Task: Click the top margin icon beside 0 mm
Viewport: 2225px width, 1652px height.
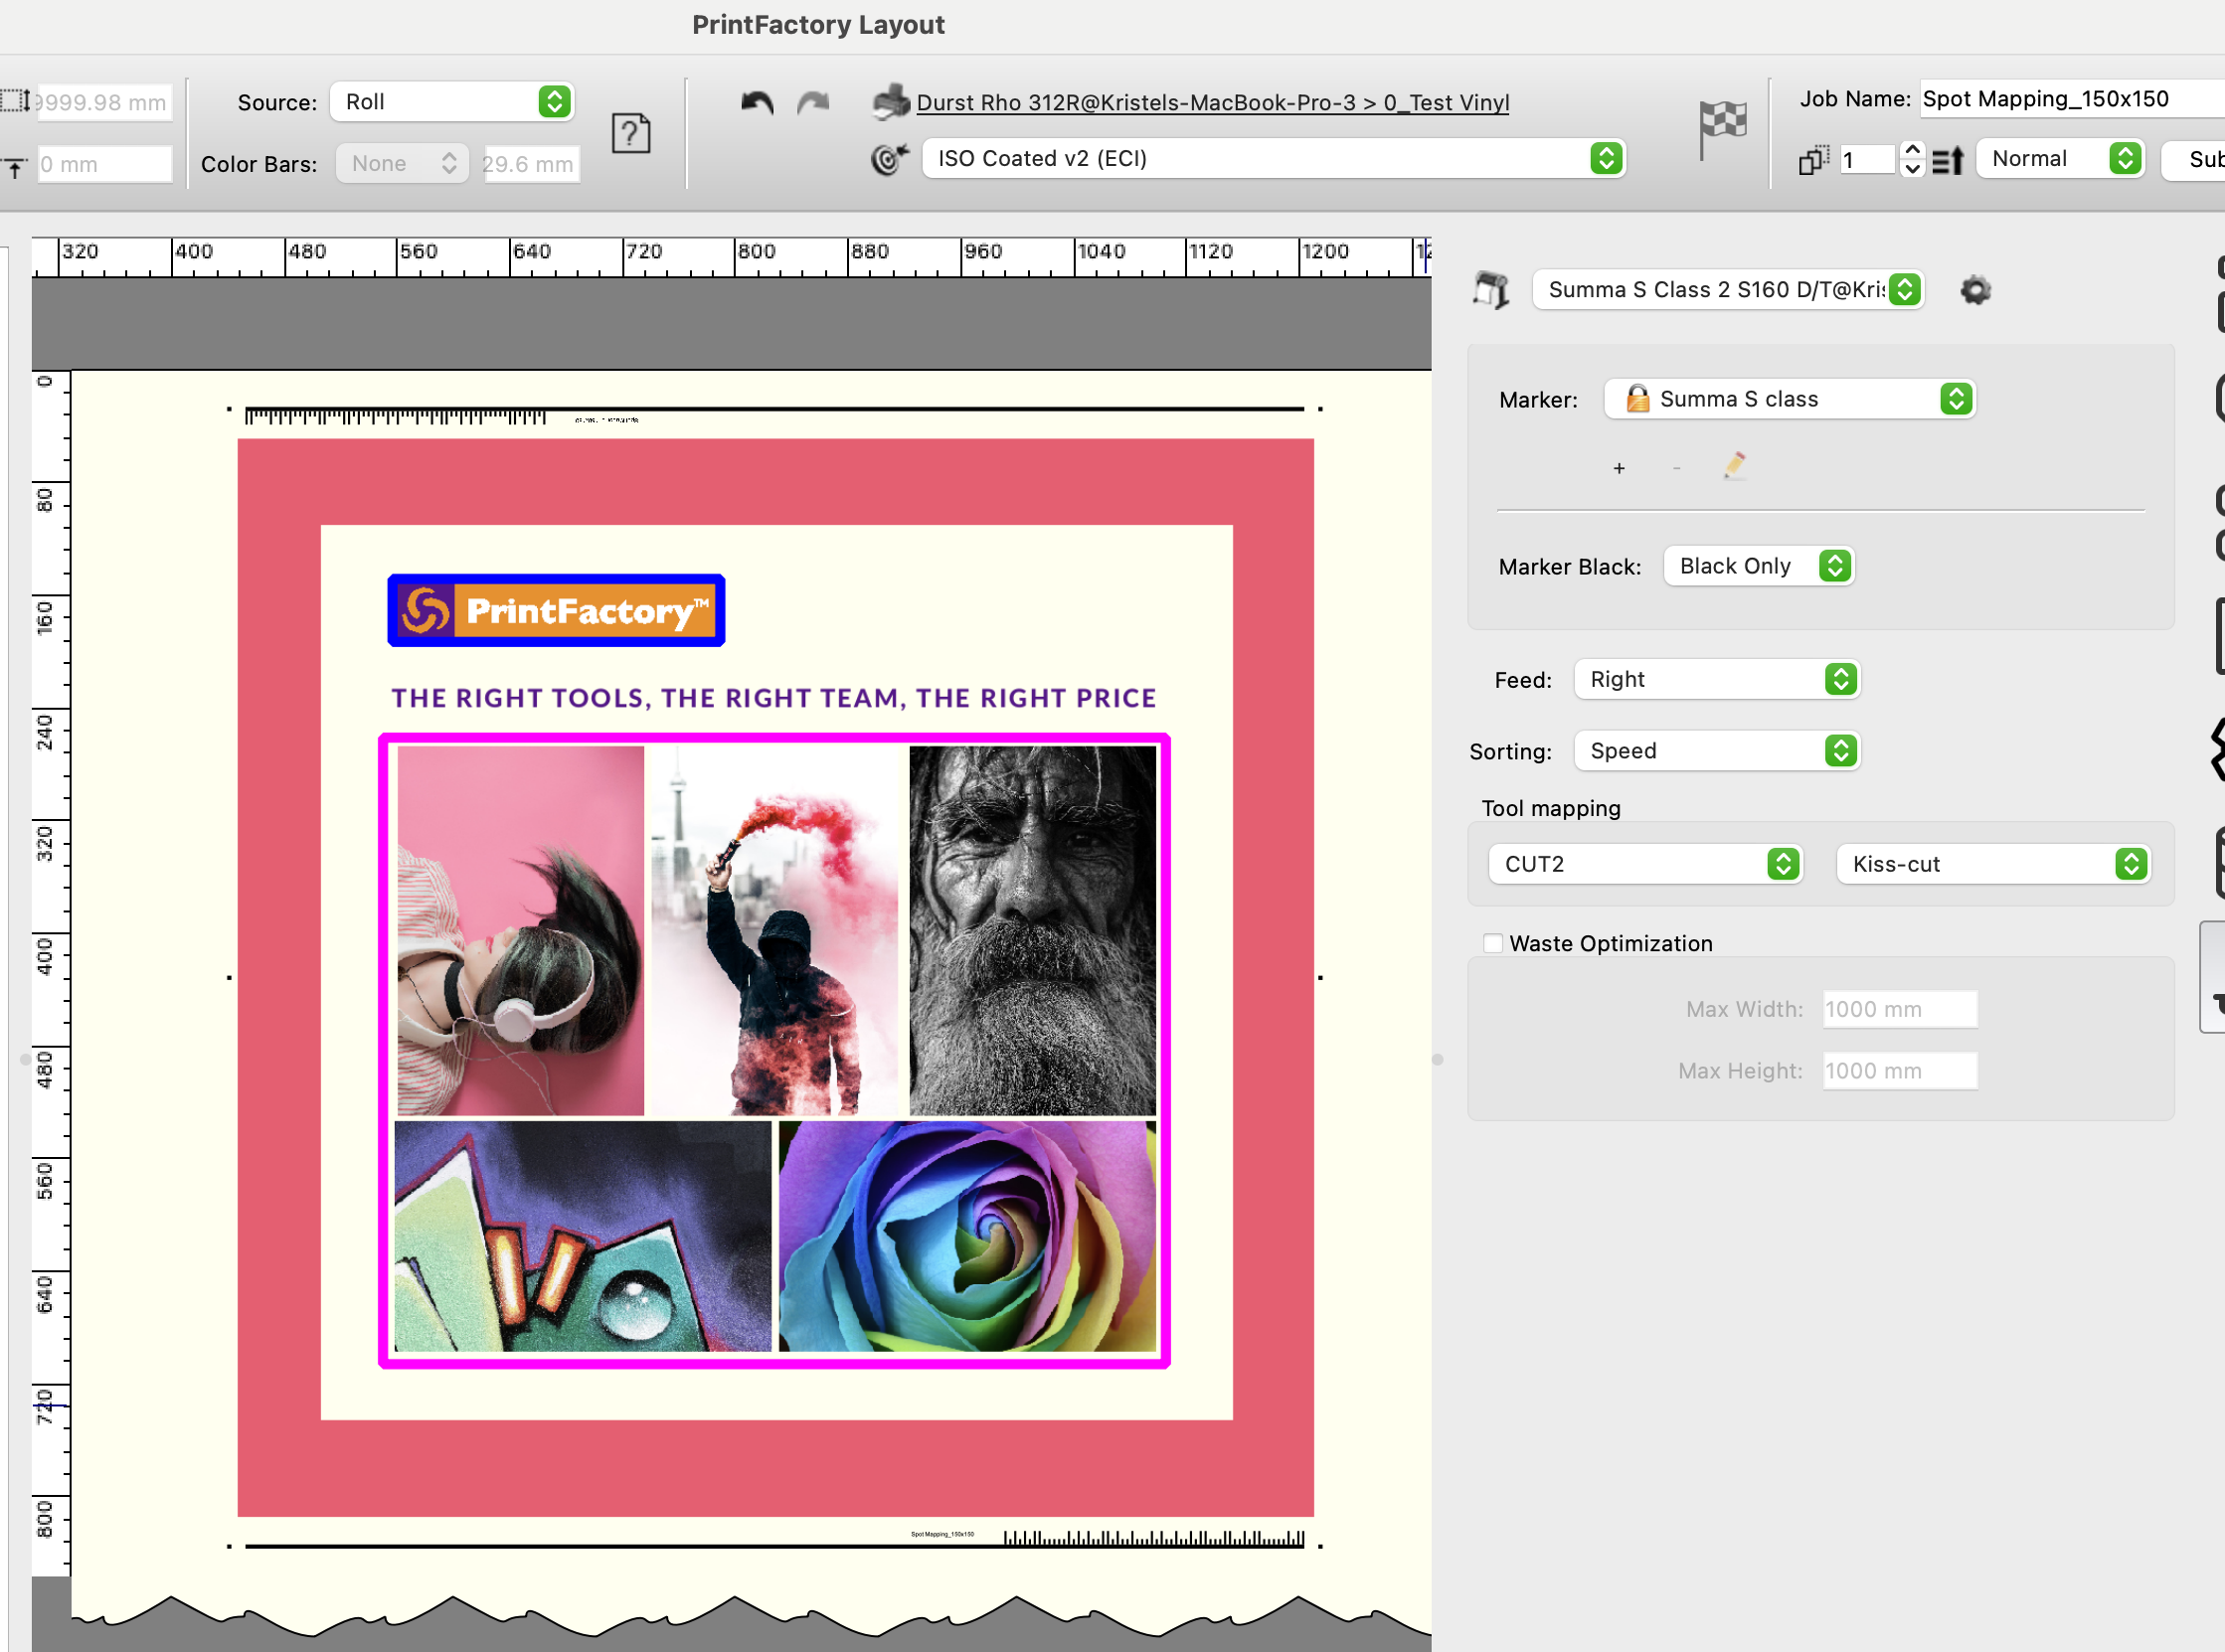Action: coord(15,166)
